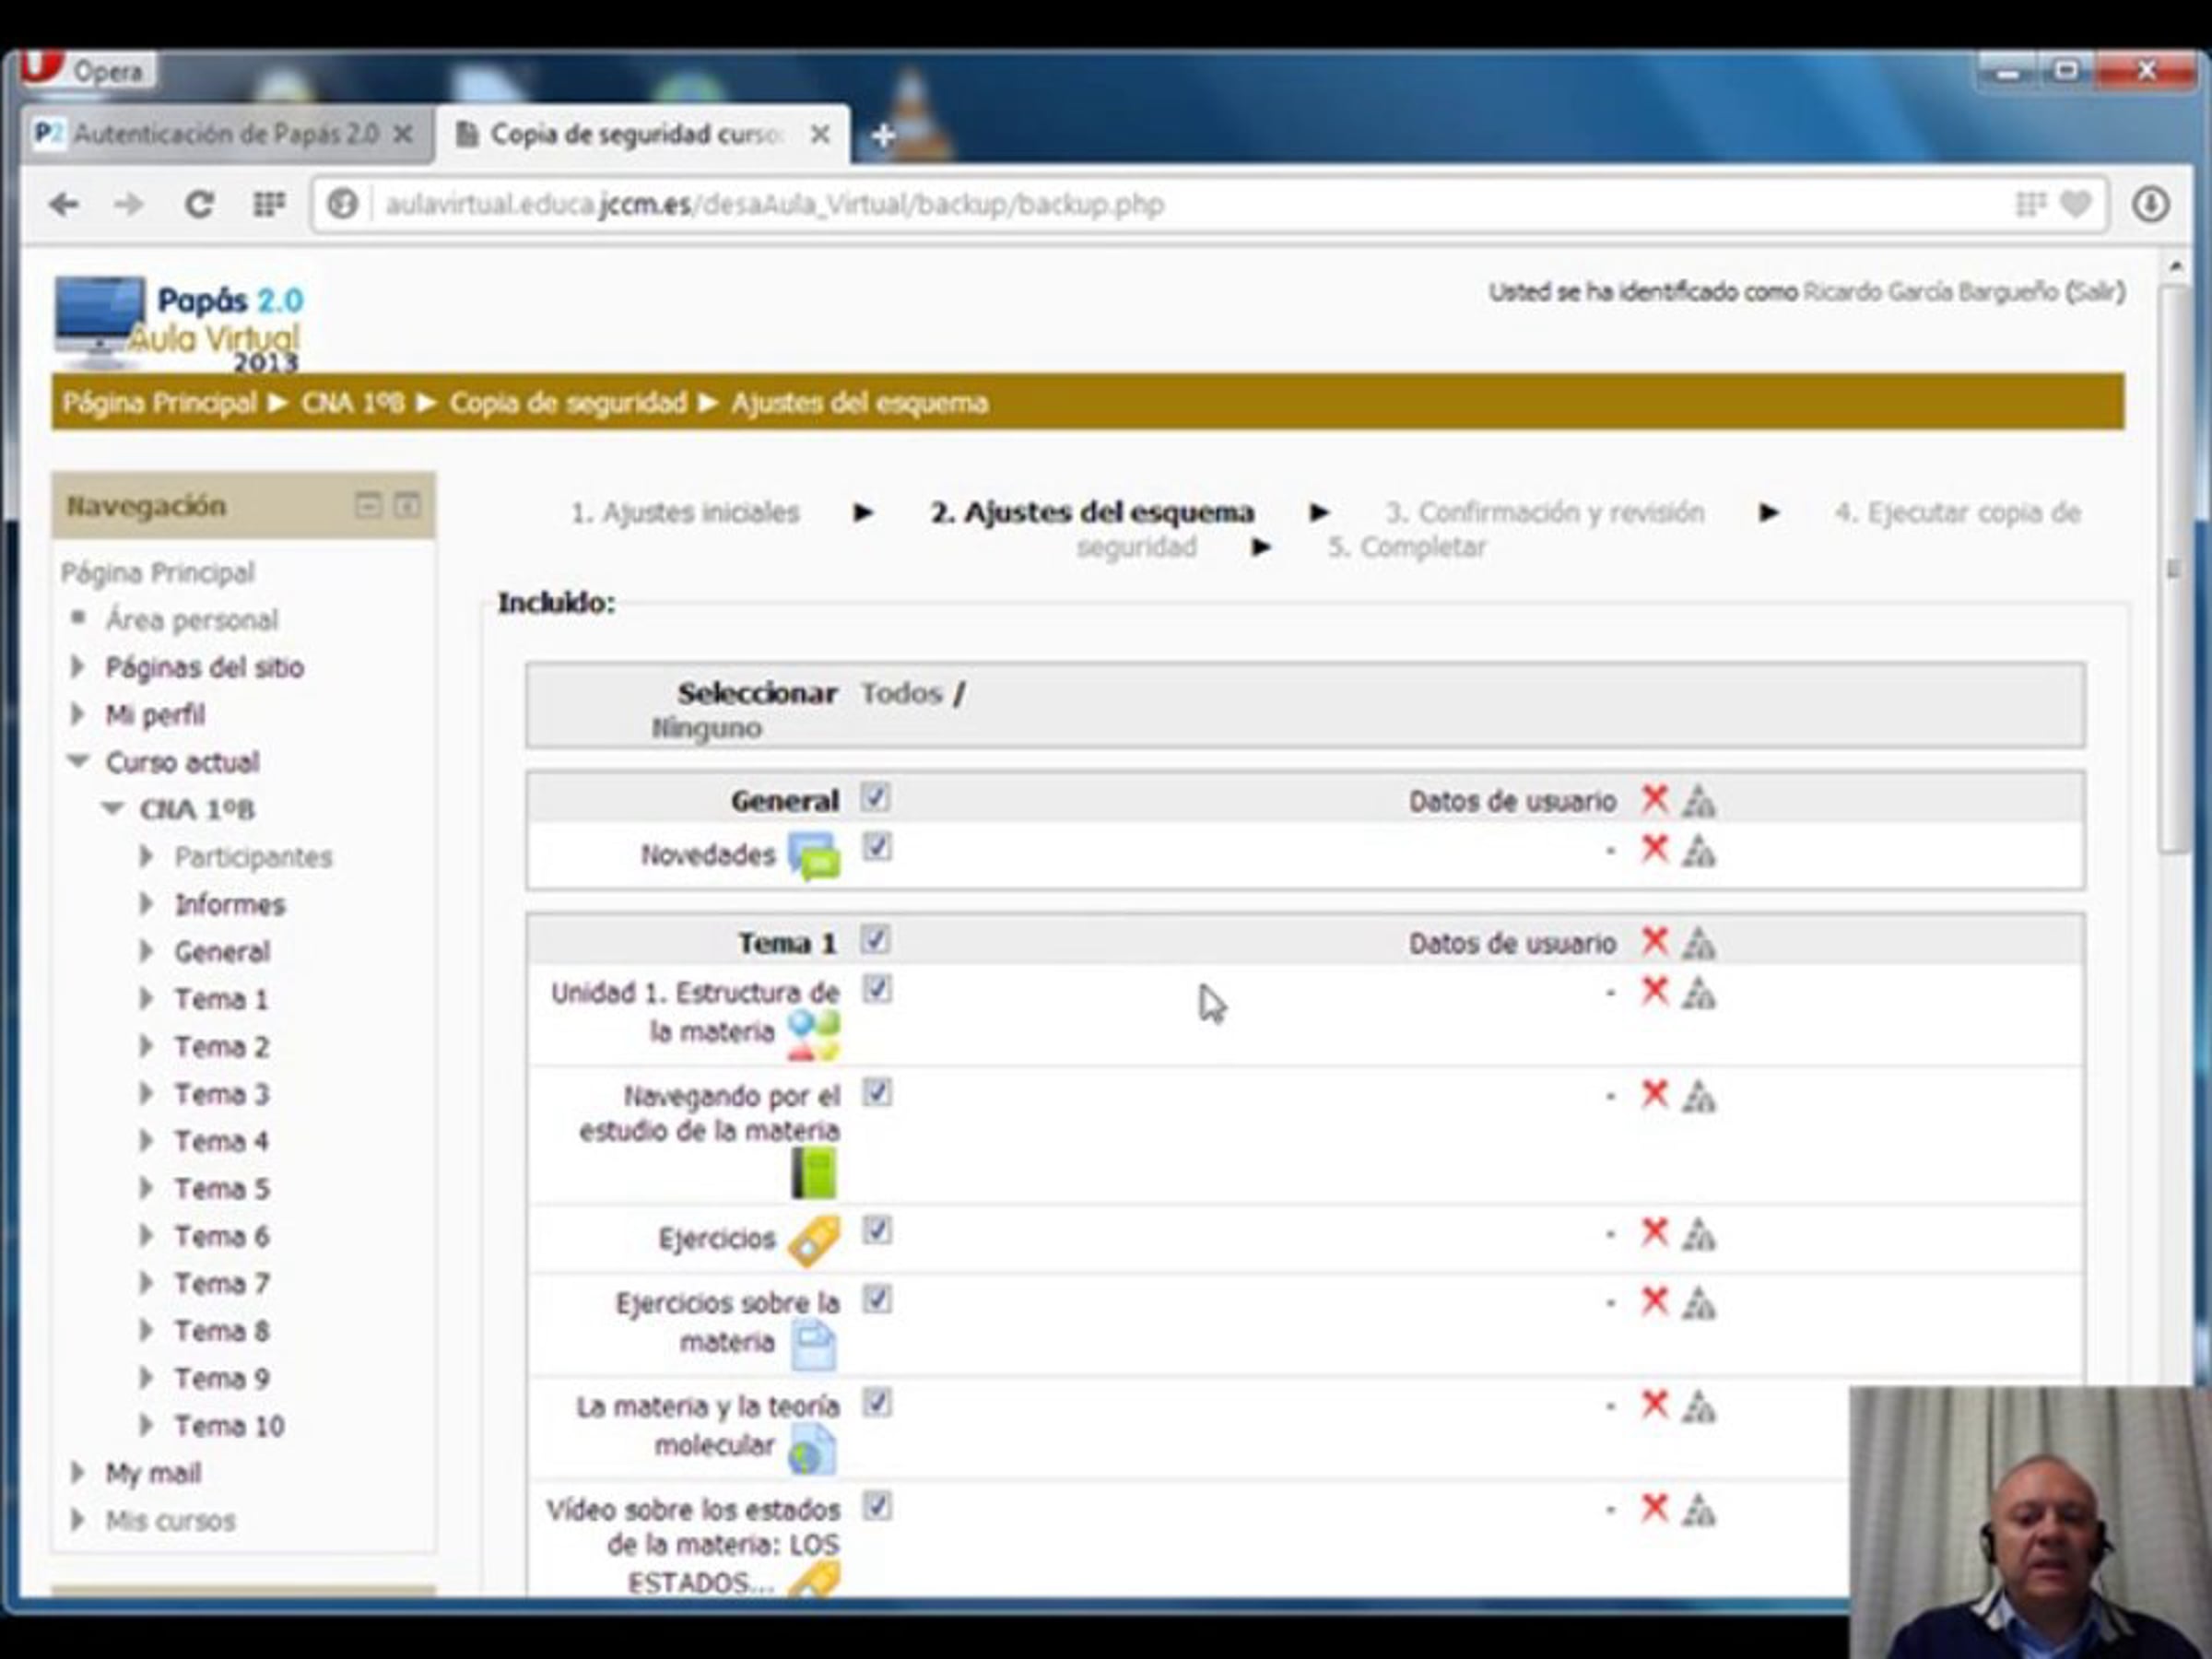Click the red X in Navegando por el estudio row

click(1655, 1094)
